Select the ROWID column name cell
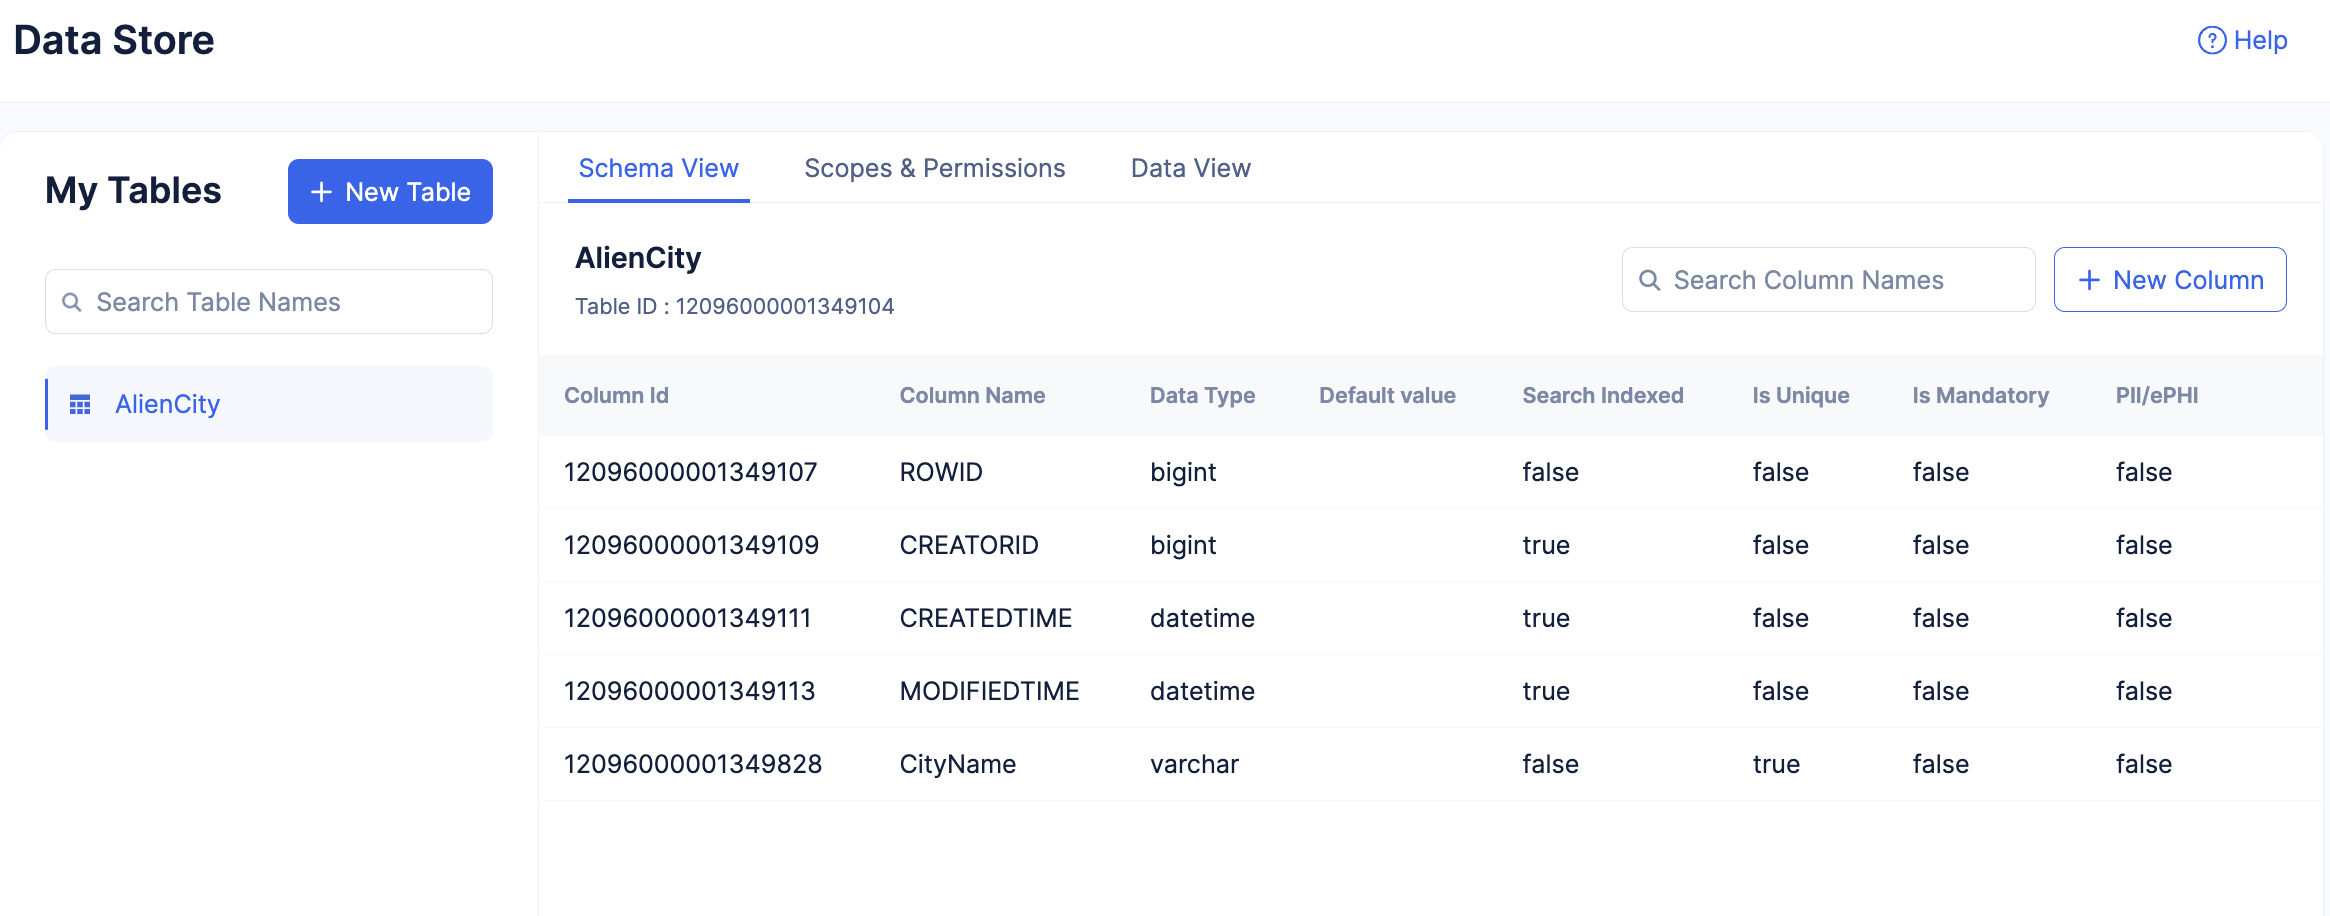 click(941, 472)
